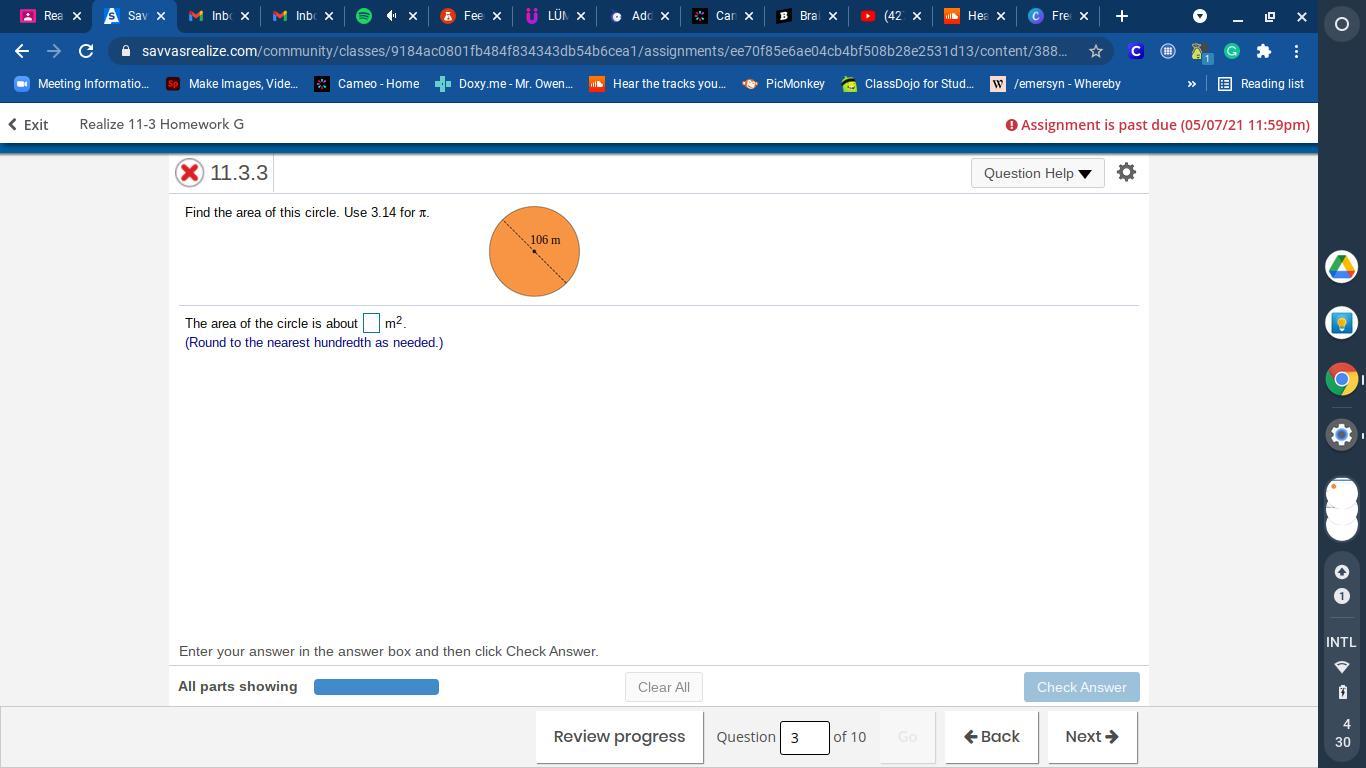Open the clock in the system tray
This screenshot has width=1366, height=768.
tap(1342, 733)
